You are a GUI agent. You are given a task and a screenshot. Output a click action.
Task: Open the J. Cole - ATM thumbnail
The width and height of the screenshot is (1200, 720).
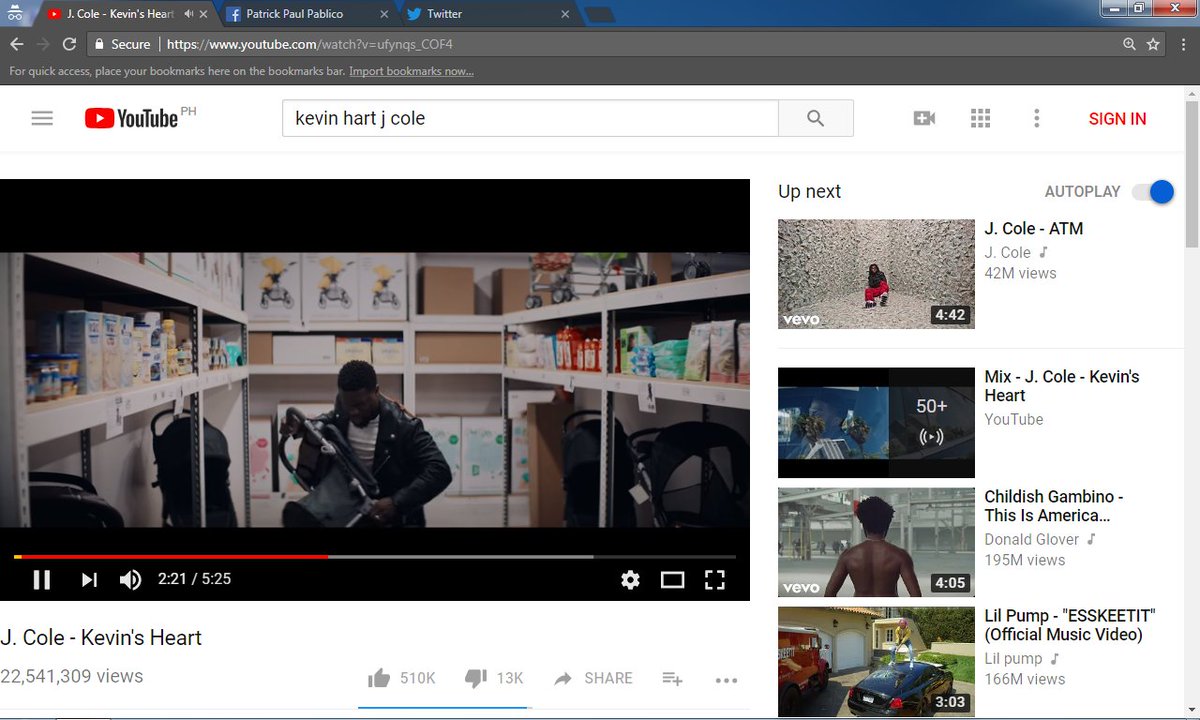[876, 274]
